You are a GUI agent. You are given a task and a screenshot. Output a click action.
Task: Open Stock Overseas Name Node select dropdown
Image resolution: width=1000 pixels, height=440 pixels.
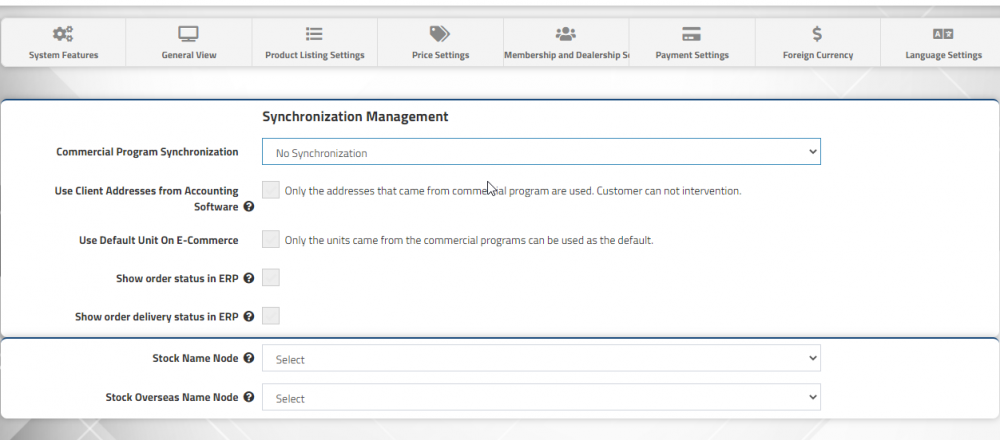pyautogui.click(x=541, y=397)
